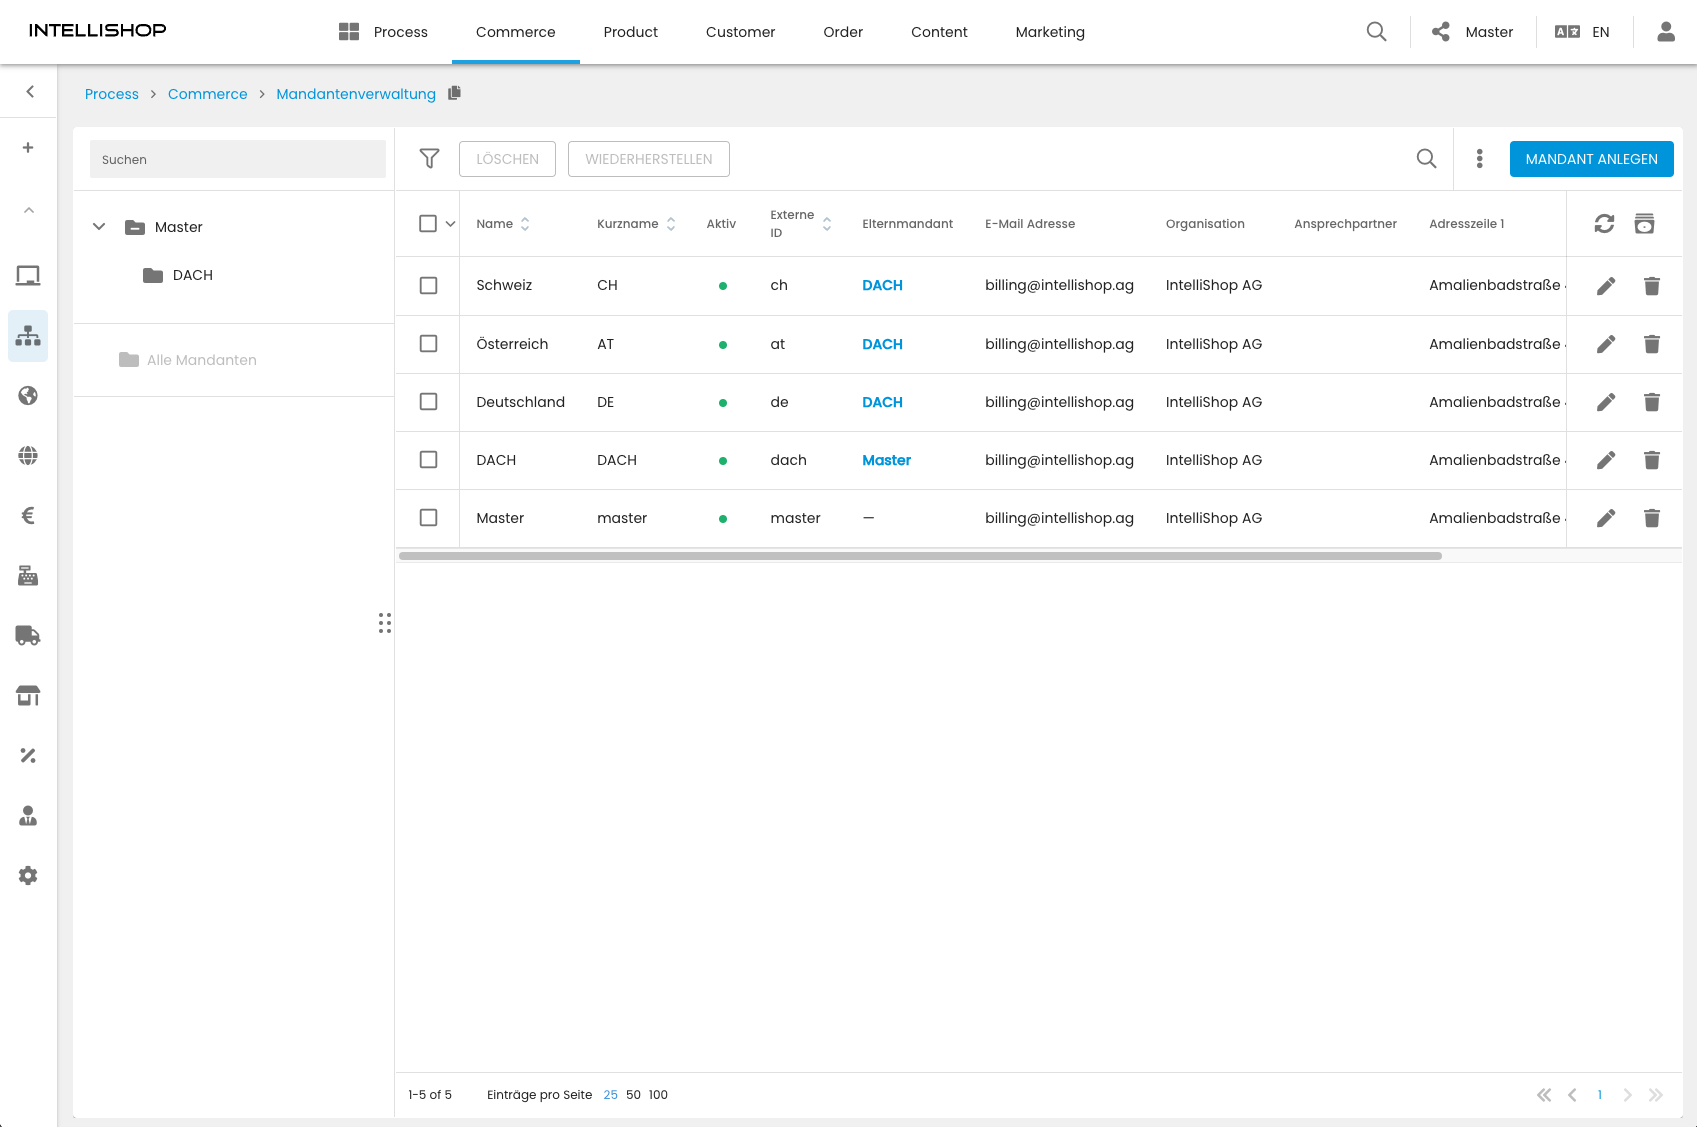Image resolution: width=1697 pixels, height=1127 pixels.
Task: Follow the DACH parent link in Schweiz row
Action: pyautogui.click(x=882, y=286)
